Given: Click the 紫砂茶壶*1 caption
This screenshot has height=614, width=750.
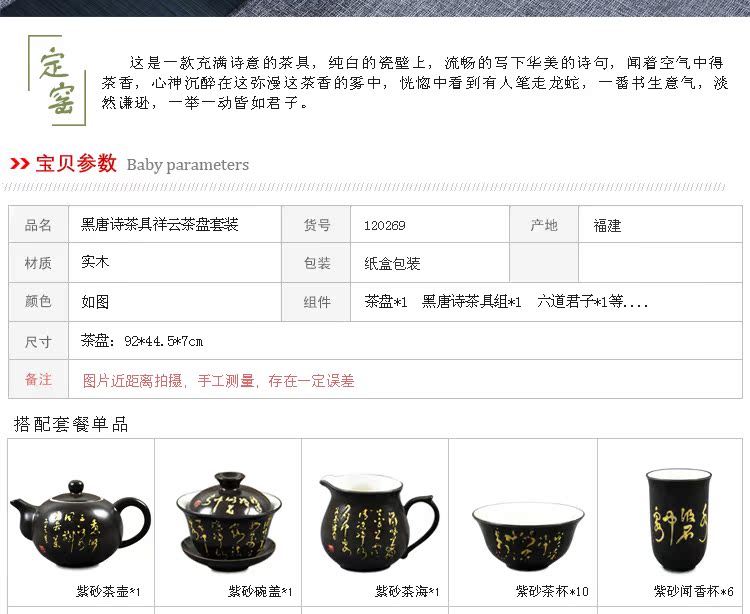Looking at the screenshot, I should pyautogui.click(x=108, y=592).
